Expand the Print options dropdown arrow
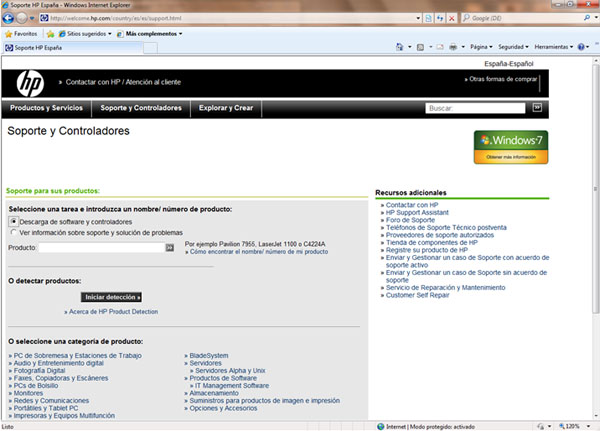Image resolution: width=600 pixels, height=431 pixels. (463, 47)
